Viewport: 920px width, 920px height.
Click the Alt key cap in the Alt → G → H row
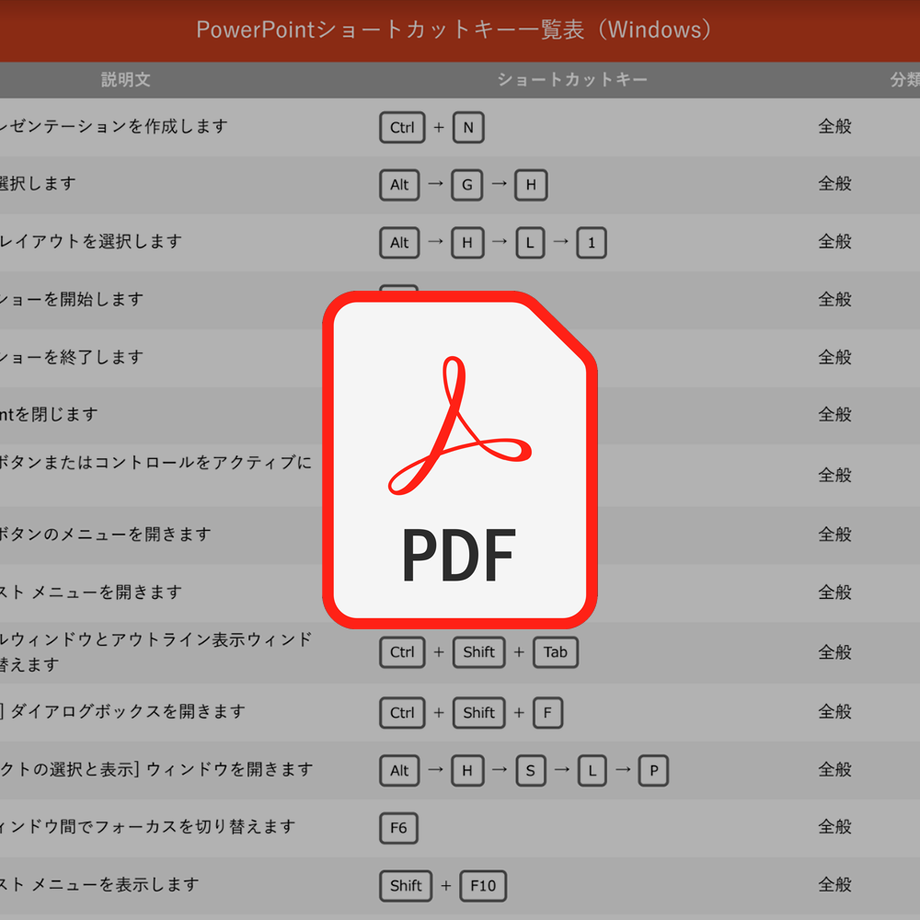[399, 185]
